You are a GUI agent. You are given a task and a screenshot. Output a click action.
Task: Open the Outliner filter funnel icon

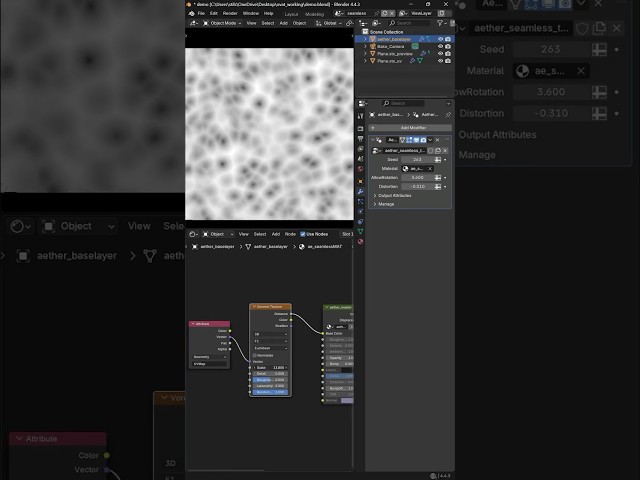(x=440, y=23)
